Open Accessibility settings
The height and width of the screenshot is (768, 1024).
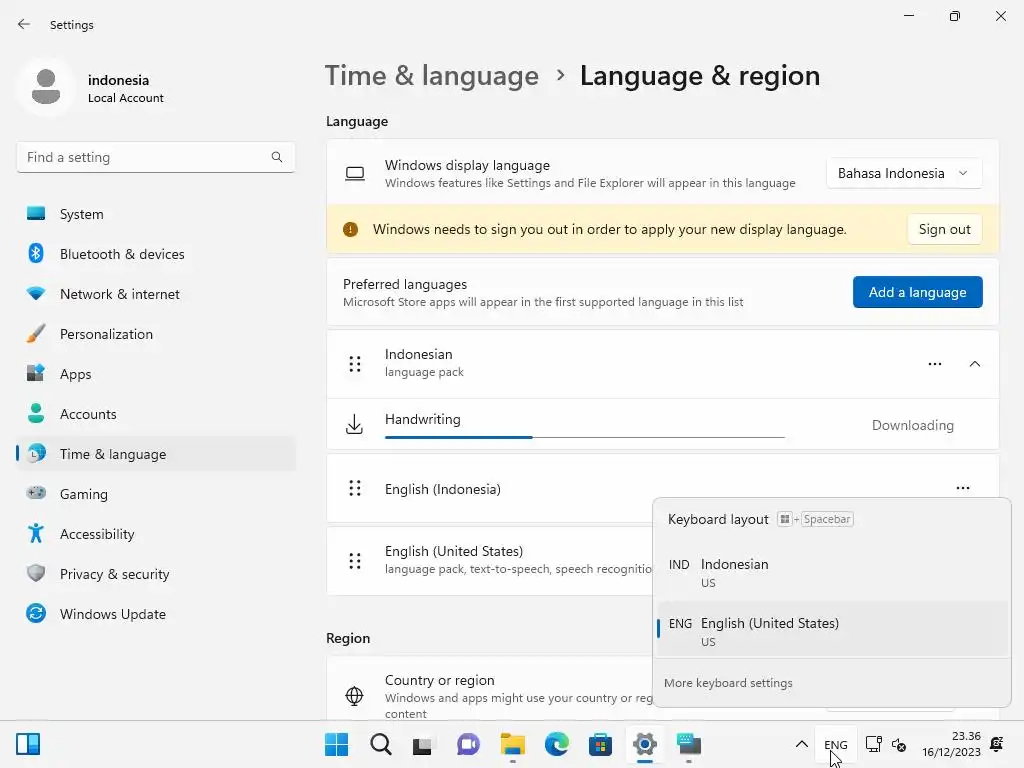[x=155, y=534]
